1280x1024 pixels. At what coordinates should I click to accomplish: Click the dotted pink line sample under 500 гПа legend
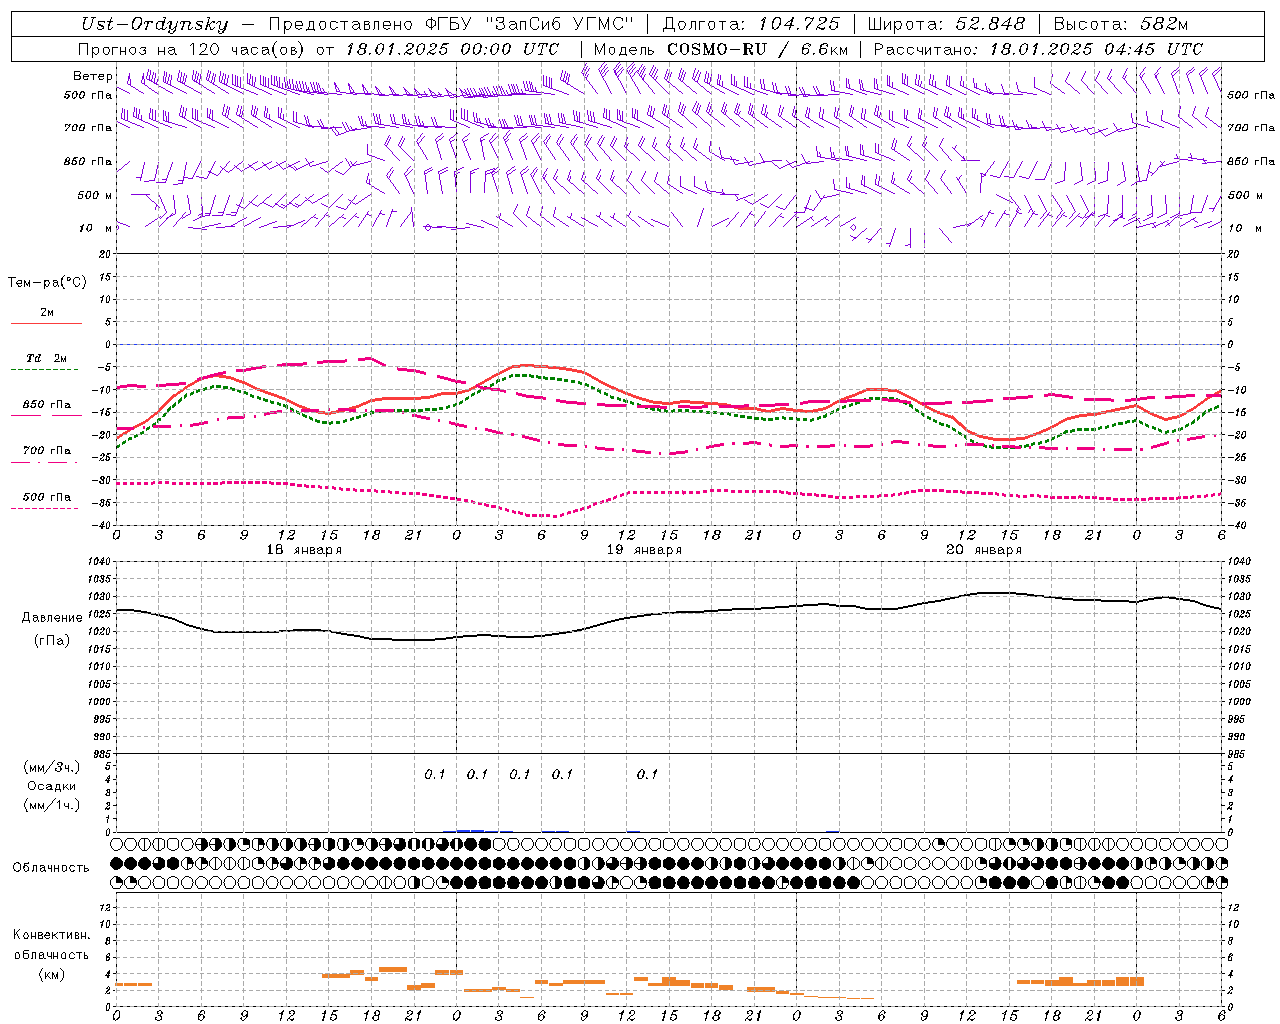[x=45, y=509]
